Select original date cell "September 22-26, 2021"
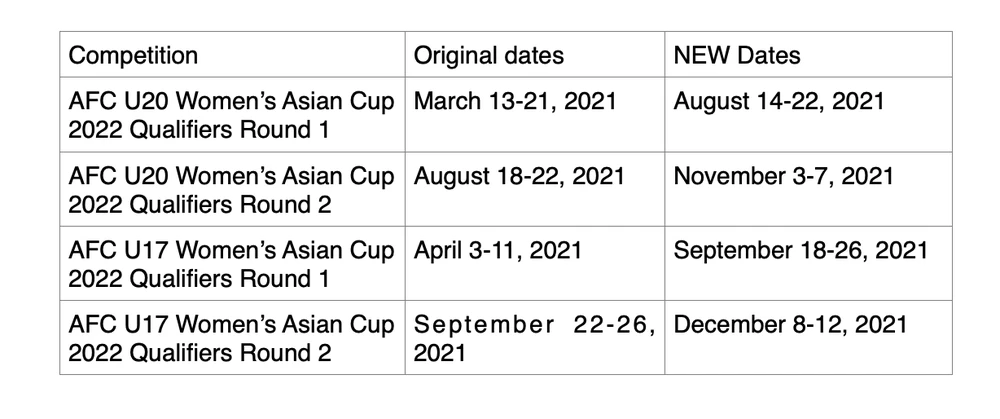 pyautogui.click(x=534, y=338)
